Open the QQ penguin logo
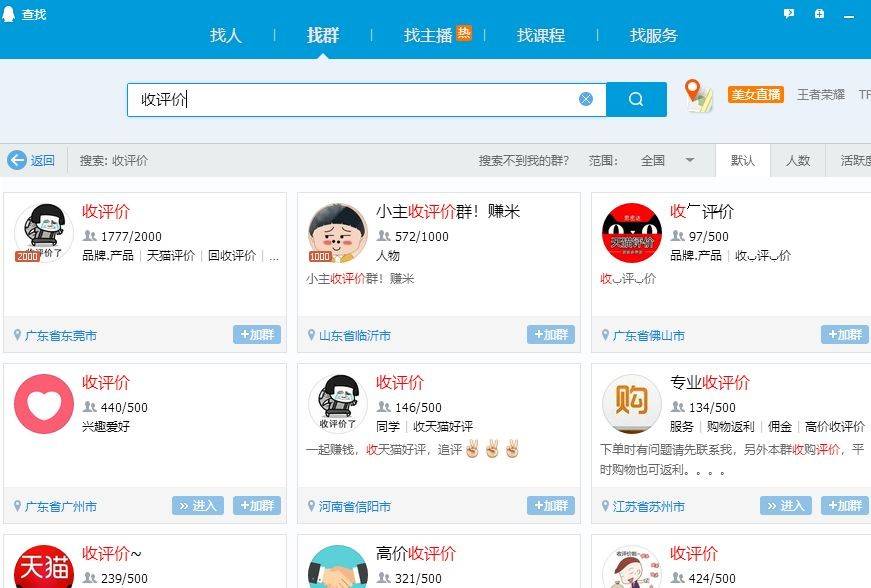Viewport: 871px width, 588px height. pos(9,14)
